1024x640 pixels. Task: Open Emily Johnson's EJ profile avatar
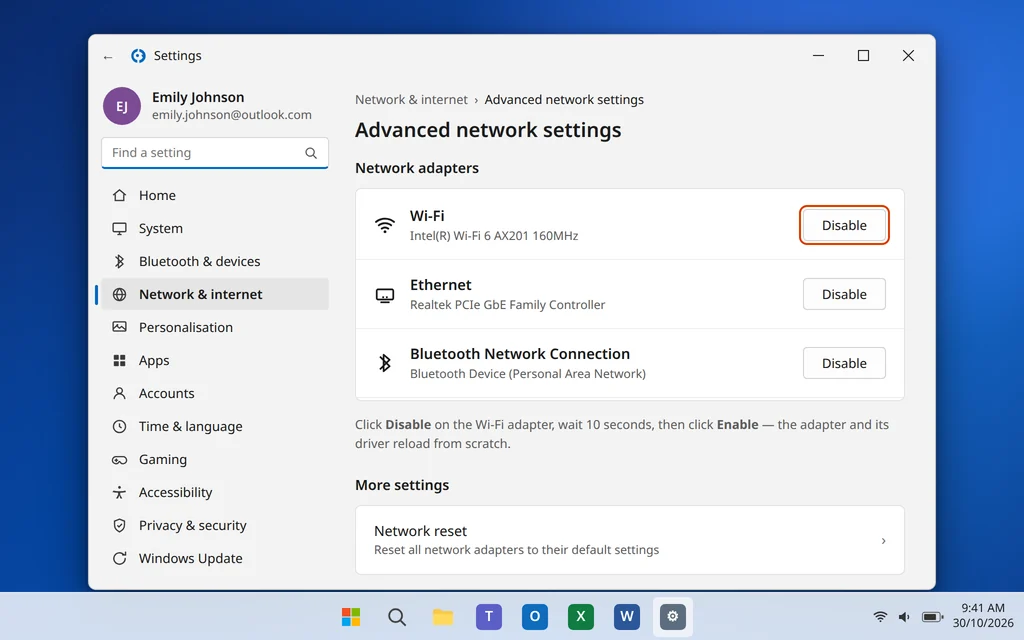pos(121,106)
